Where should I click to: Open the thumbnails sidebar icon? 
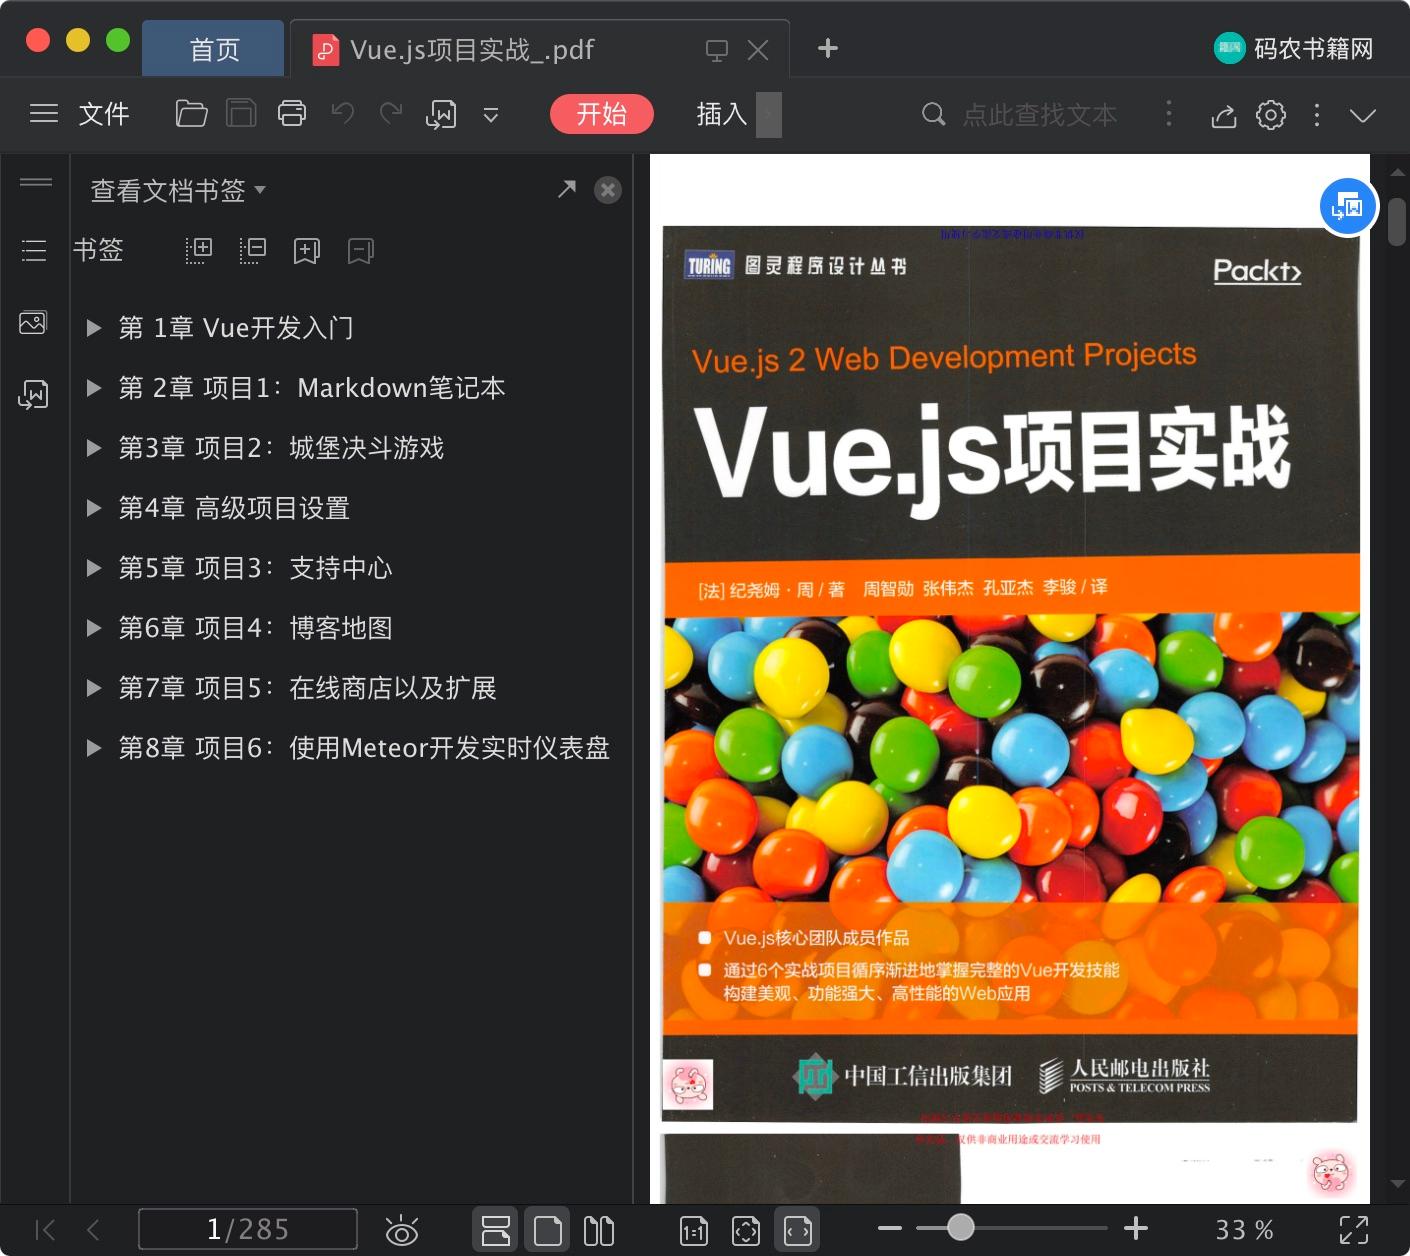coord(33,322)
